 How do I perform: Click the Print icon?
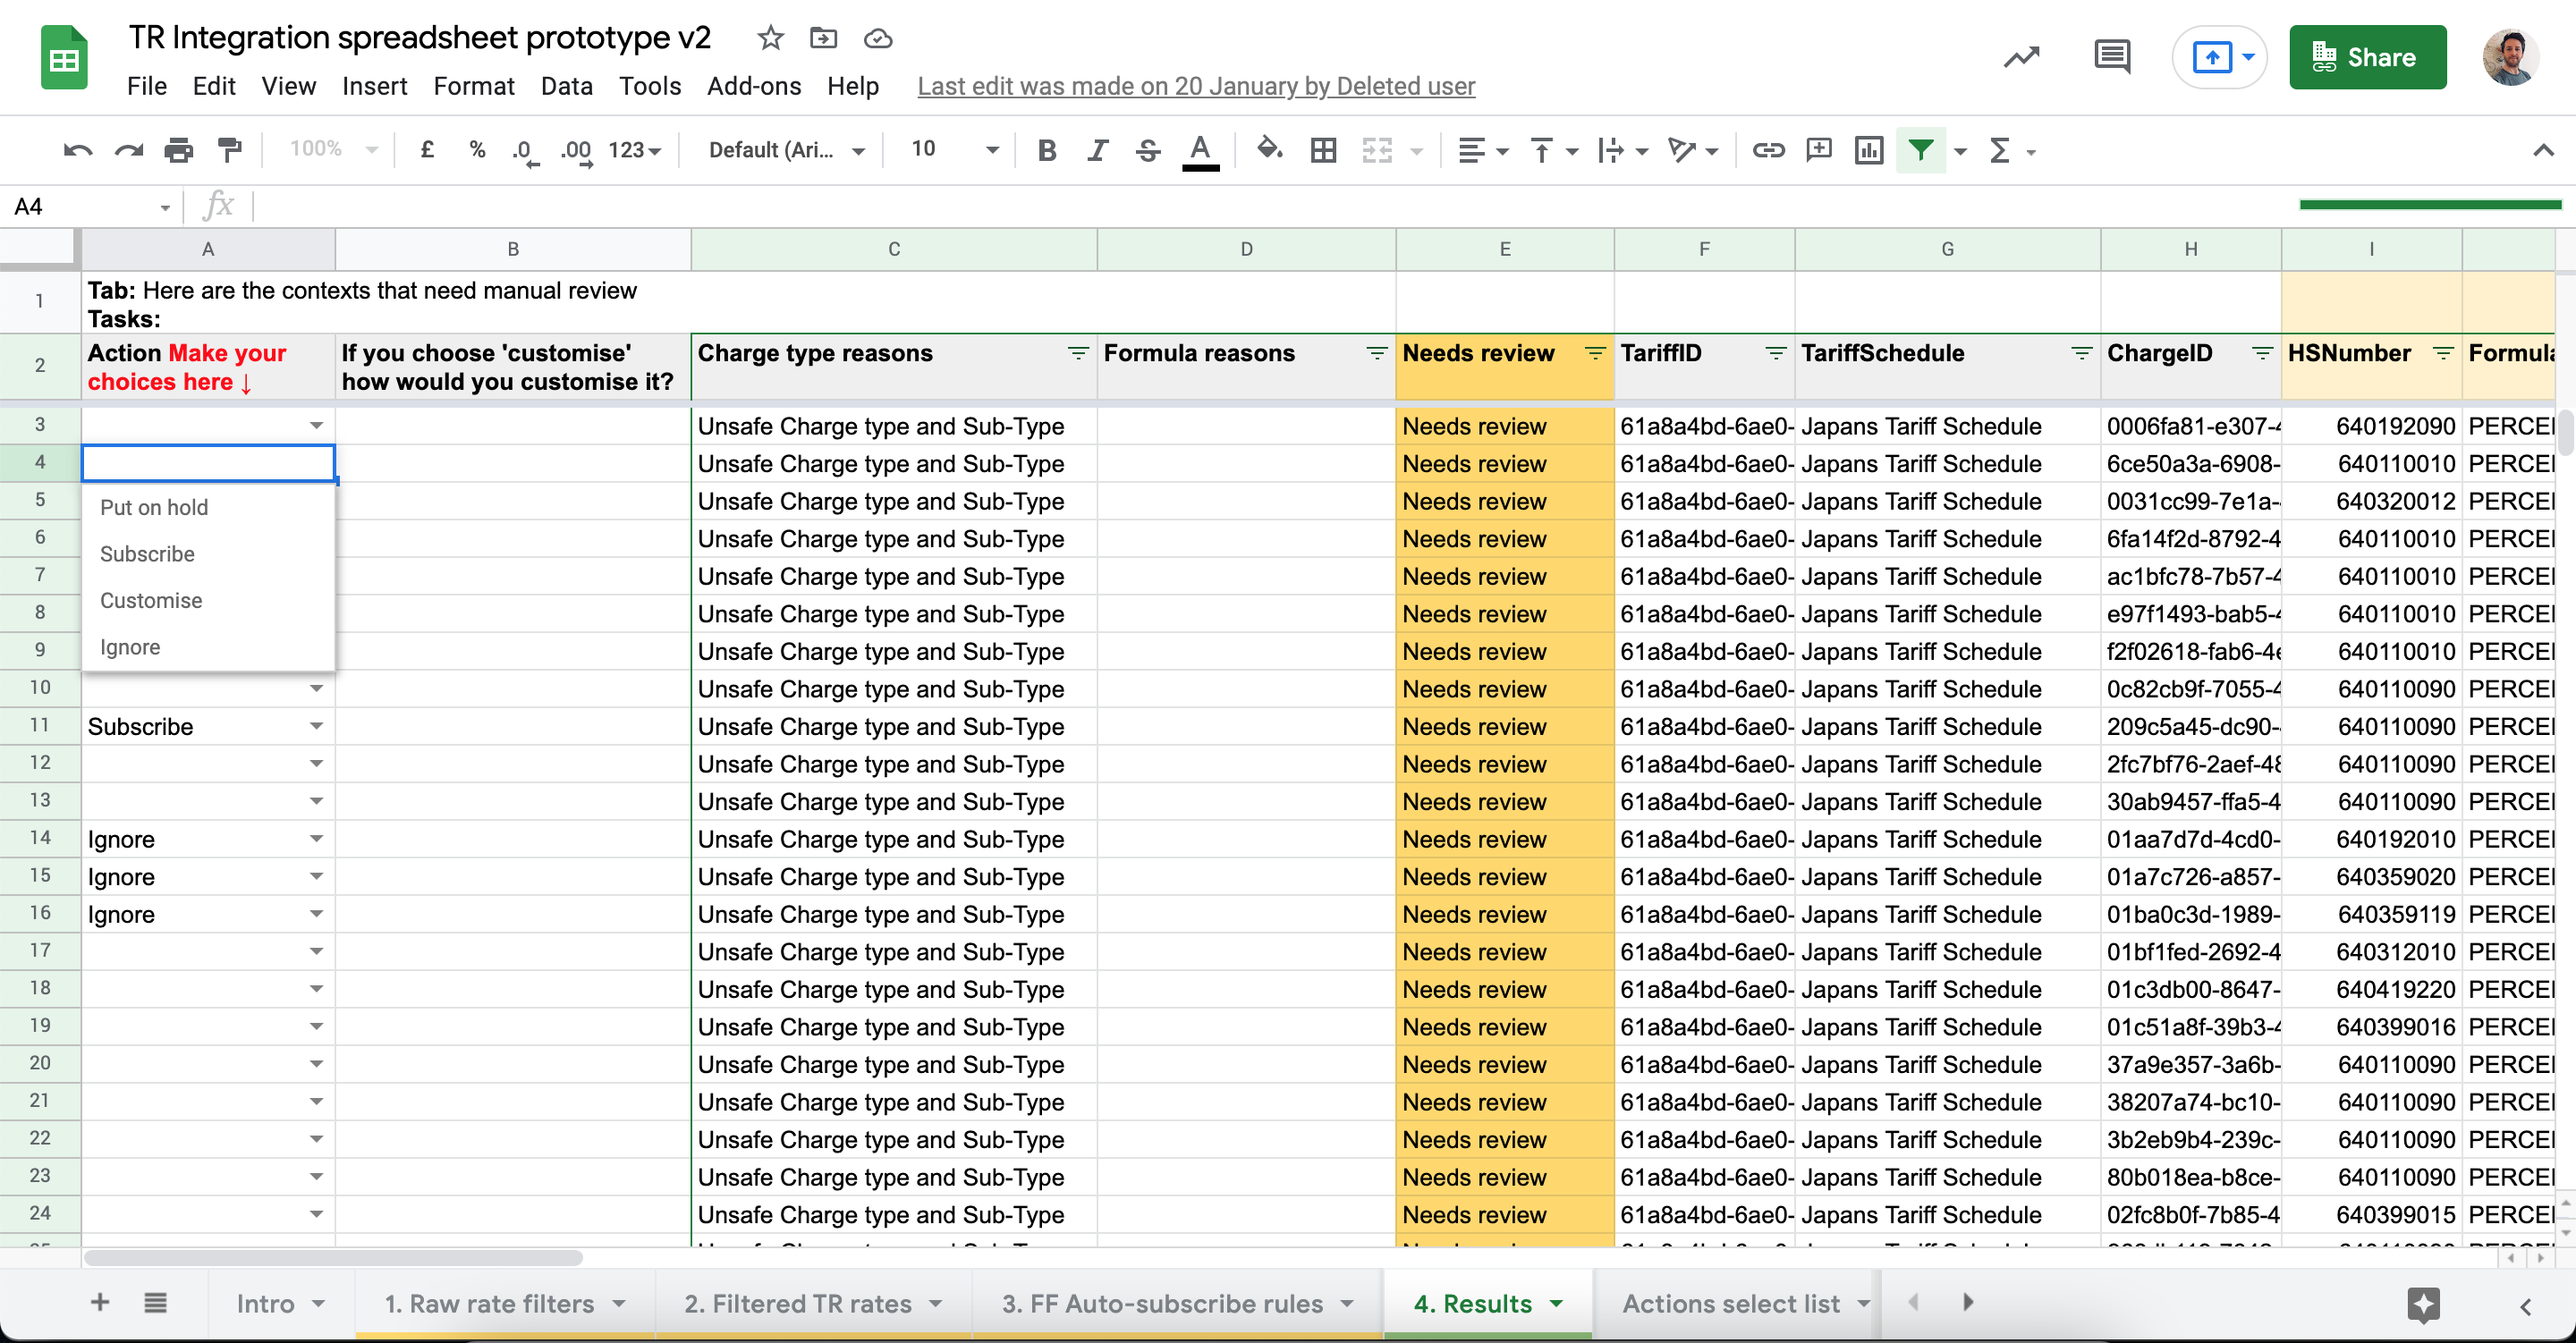point(178,151)
